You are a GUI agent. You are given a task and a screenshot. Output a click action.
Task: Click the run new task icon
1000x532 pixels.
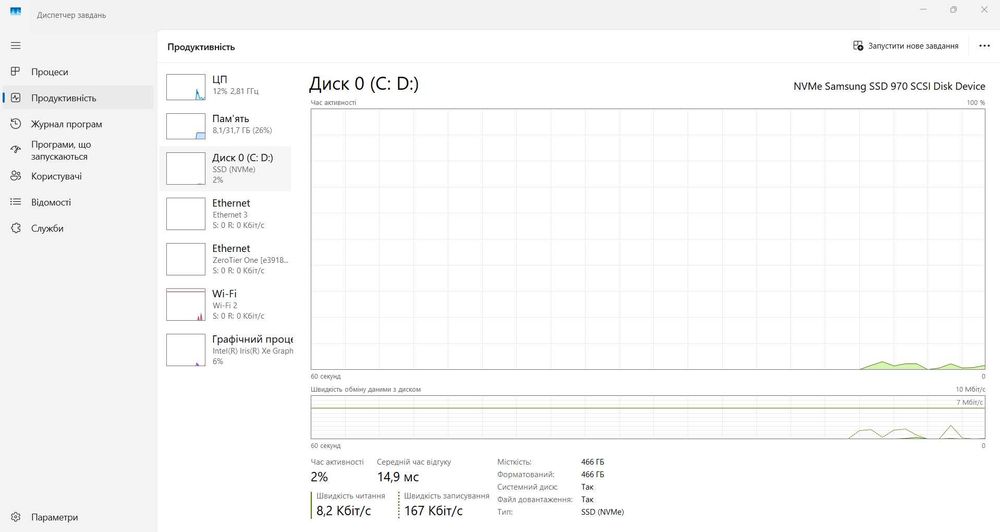[858, 46]
